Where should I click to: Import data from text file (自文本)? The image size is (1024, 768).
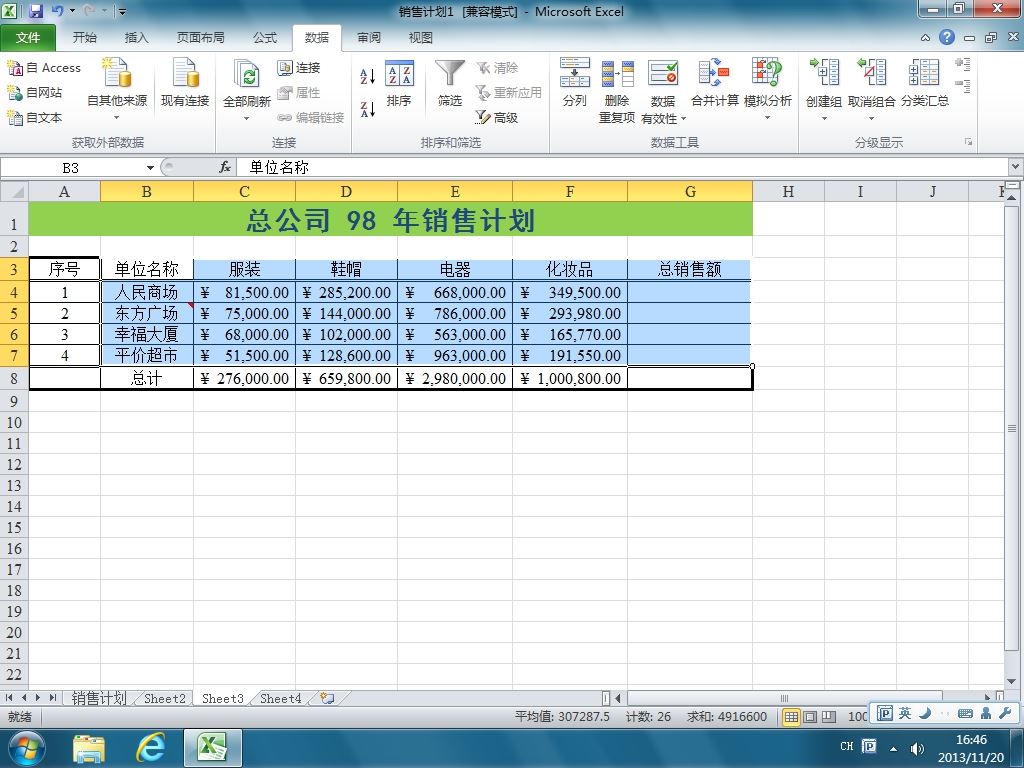coord(35,118)
